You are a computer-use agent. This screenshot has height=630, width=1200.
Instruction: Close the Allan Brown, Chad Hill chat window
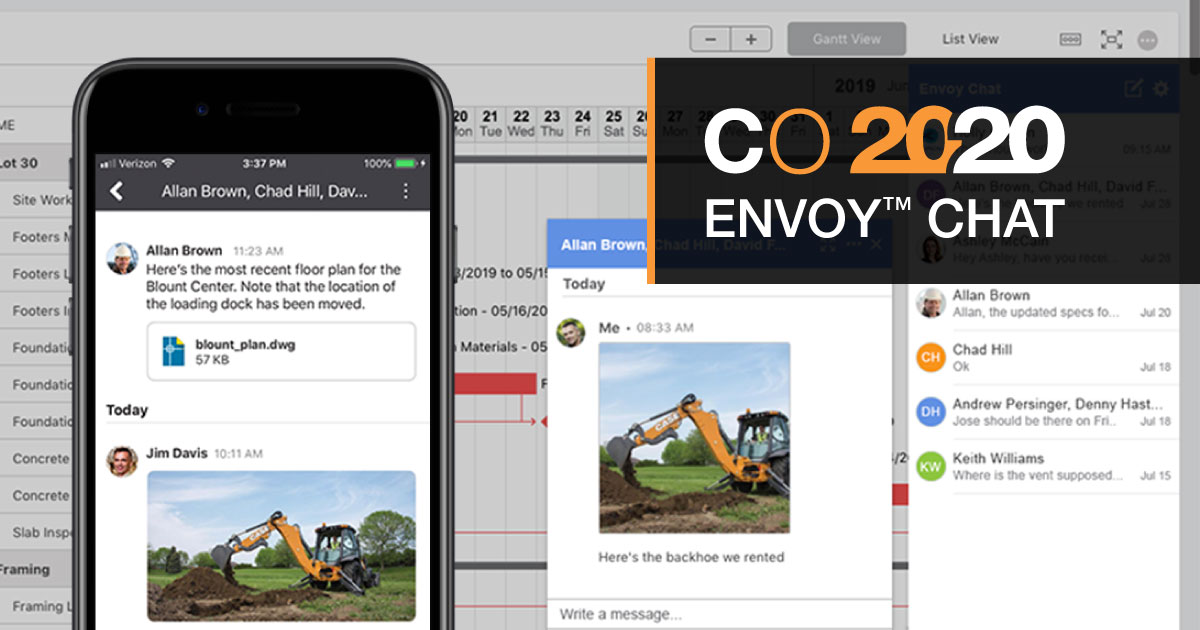[x=876, y=244]
